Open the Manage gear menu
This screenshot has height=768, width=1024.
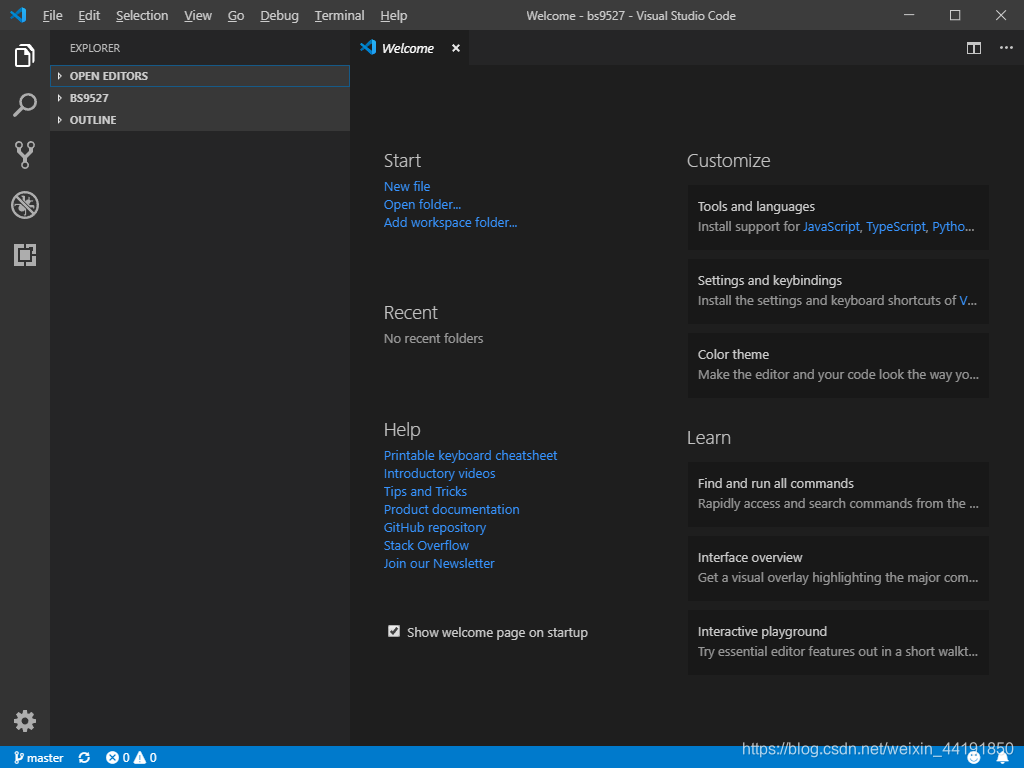[25, 721]
